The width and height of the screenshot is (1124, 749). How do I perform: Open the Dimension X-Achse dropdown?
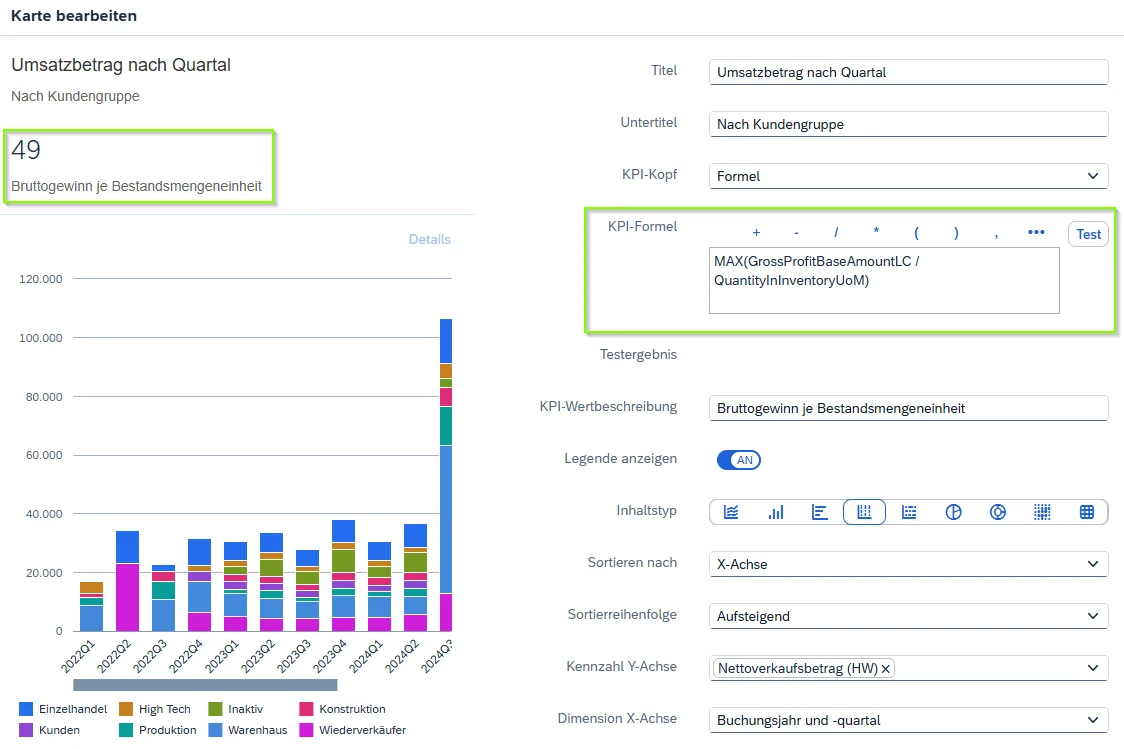click(908, 720)
